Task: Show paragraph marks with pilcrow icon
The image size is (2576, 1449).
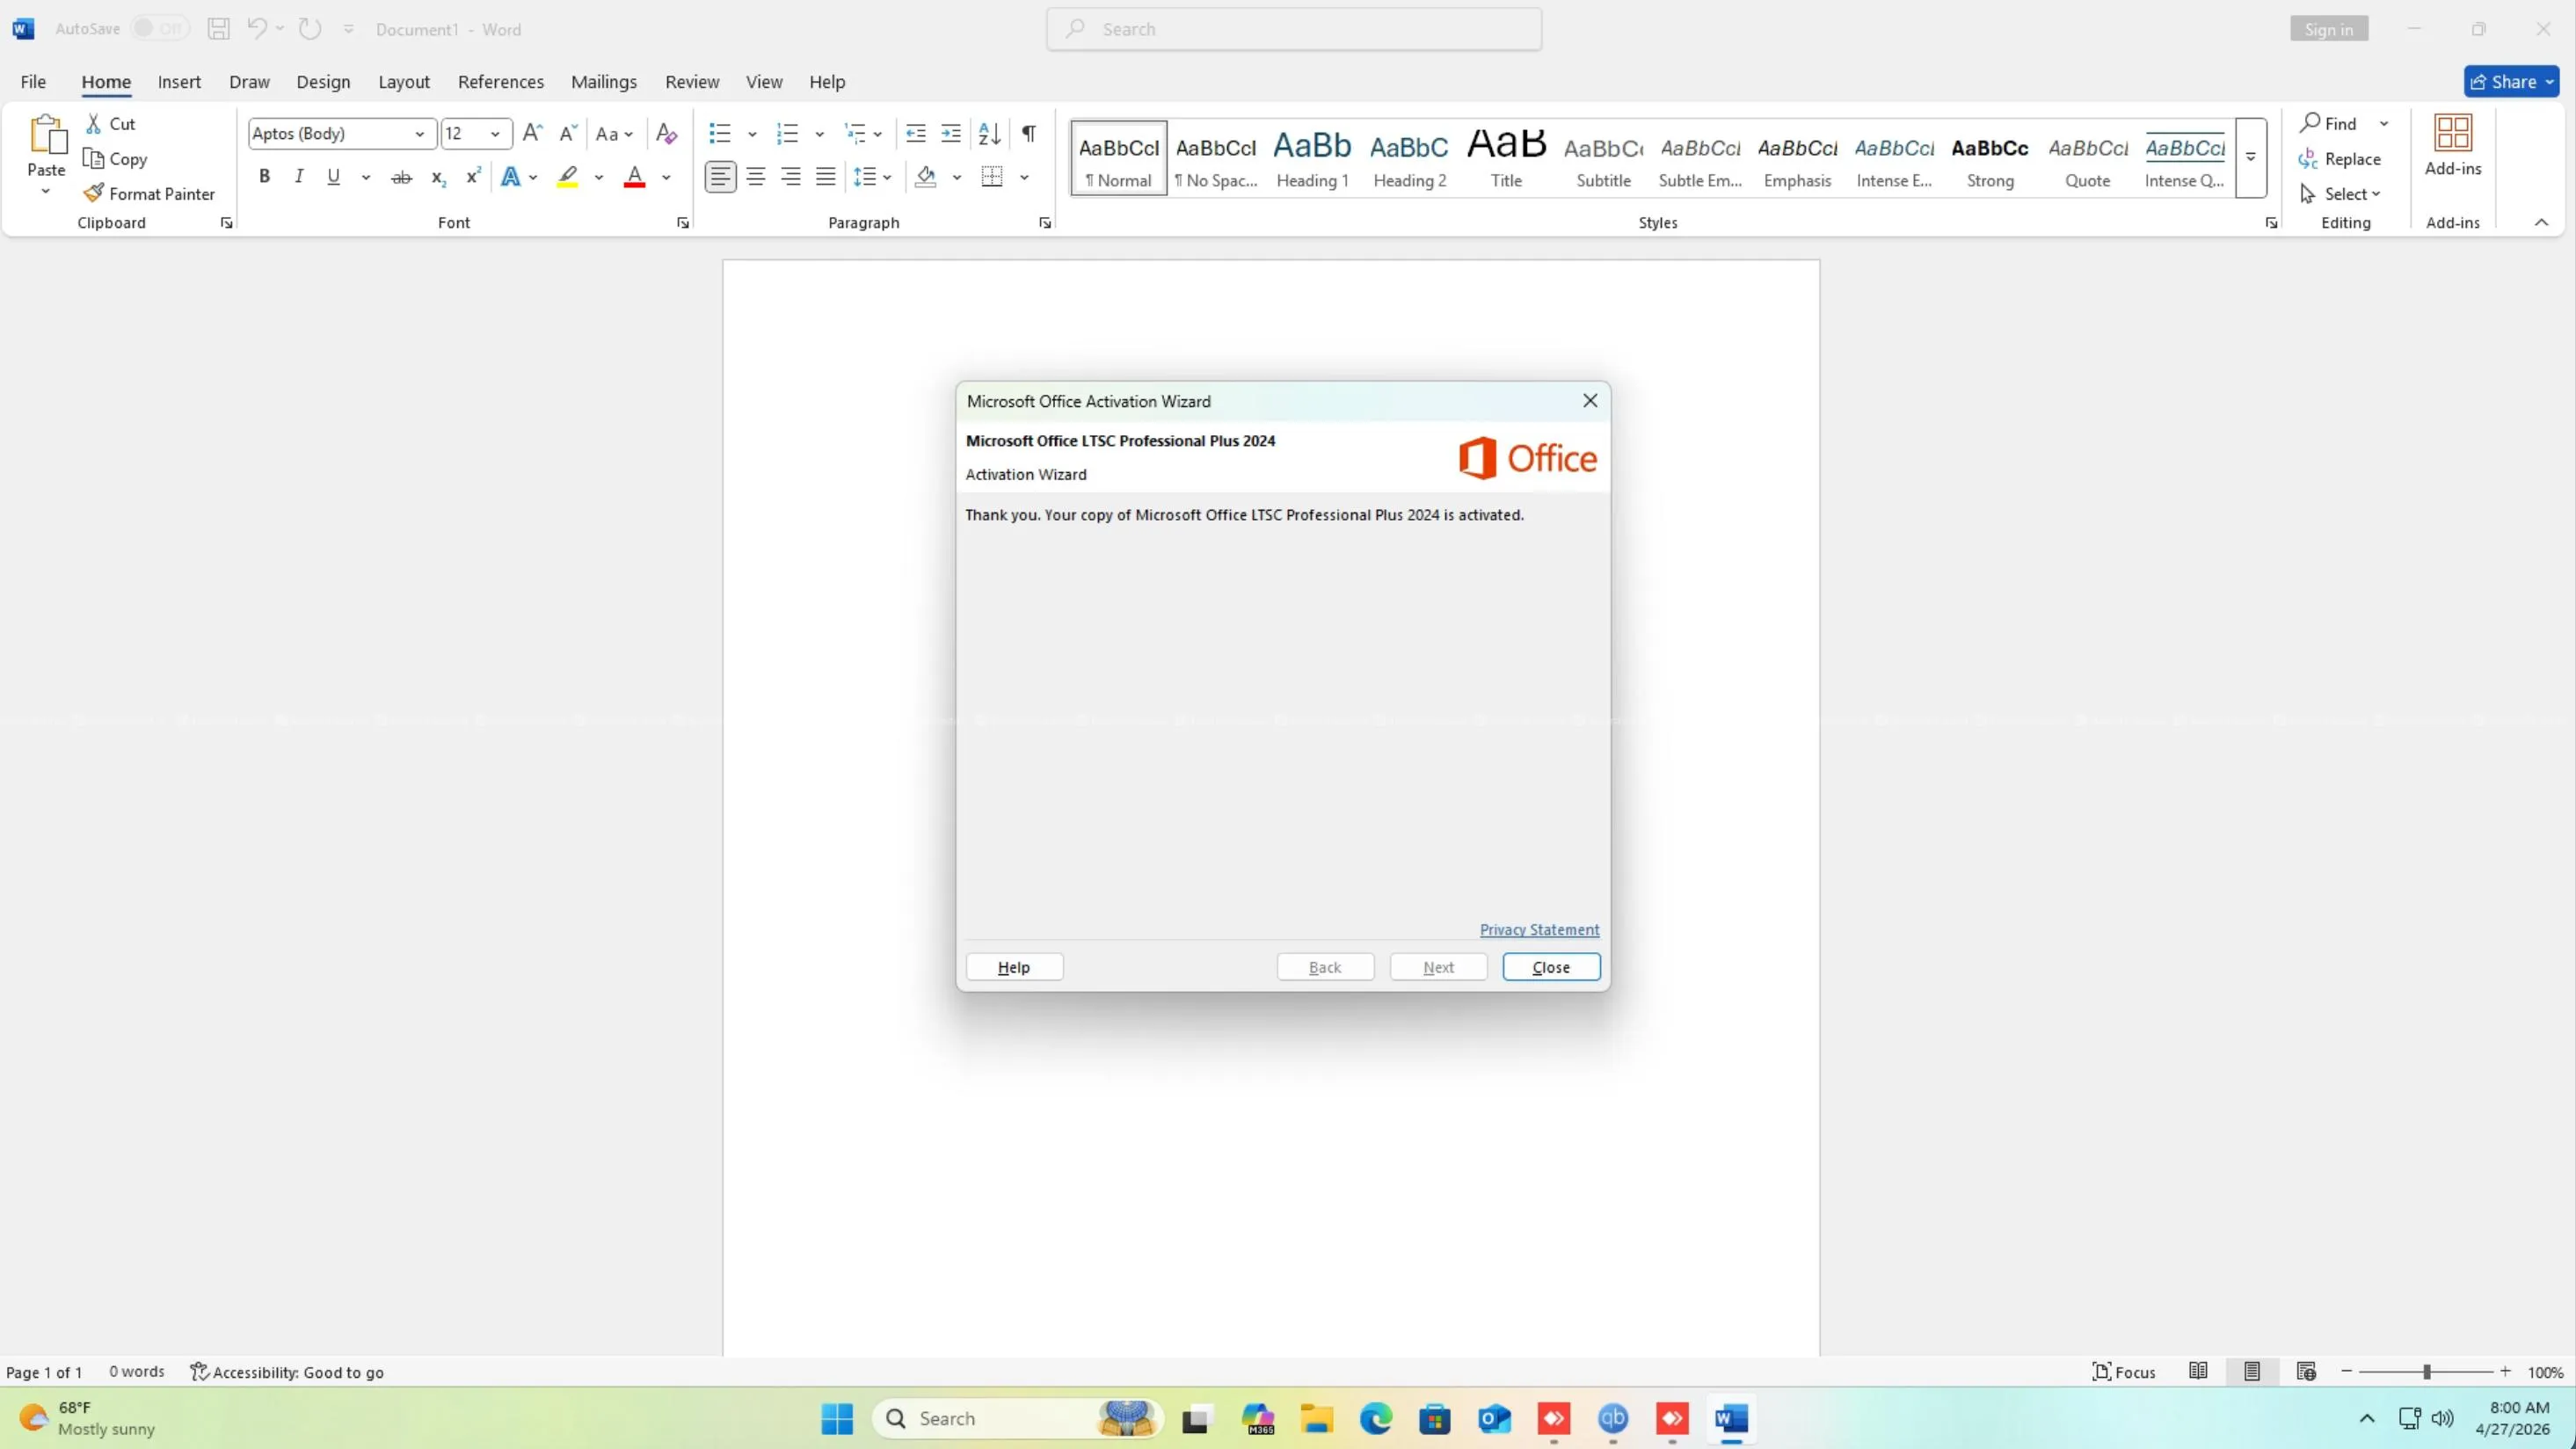Action: [x=1029, y=133]
